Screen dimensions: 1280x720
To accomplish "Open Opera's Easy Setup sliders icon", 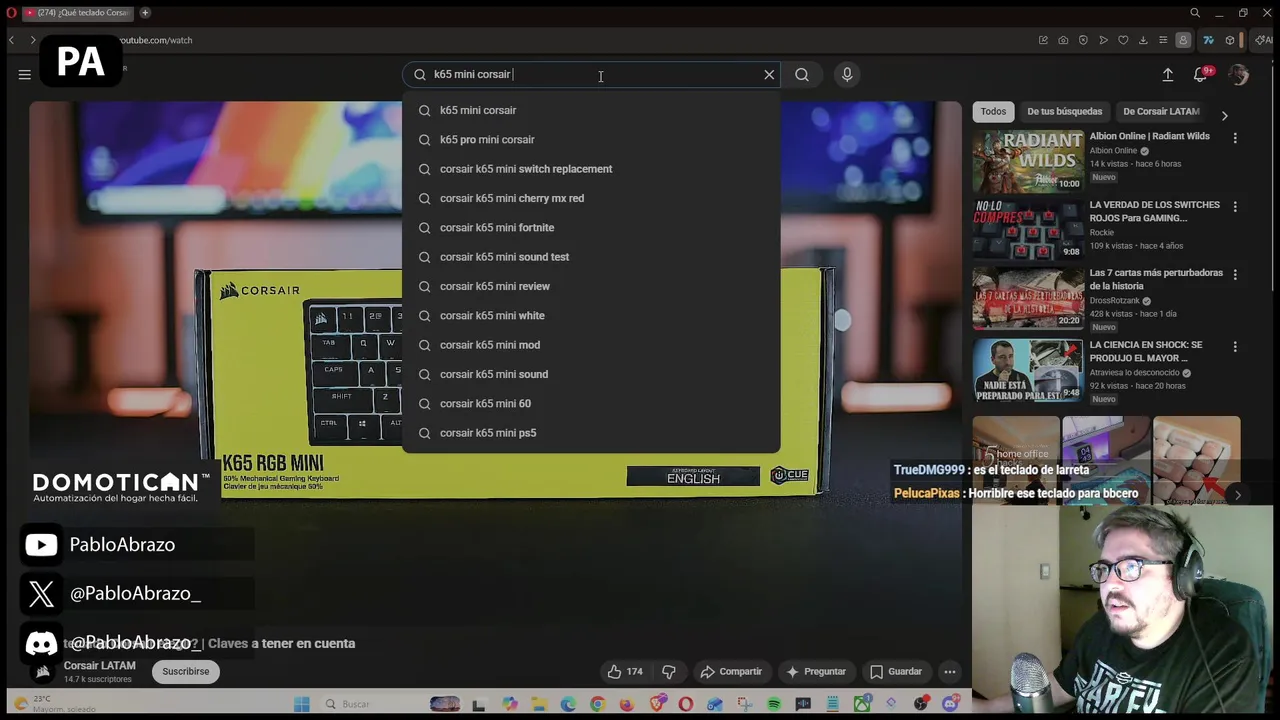I will 1163,40.
